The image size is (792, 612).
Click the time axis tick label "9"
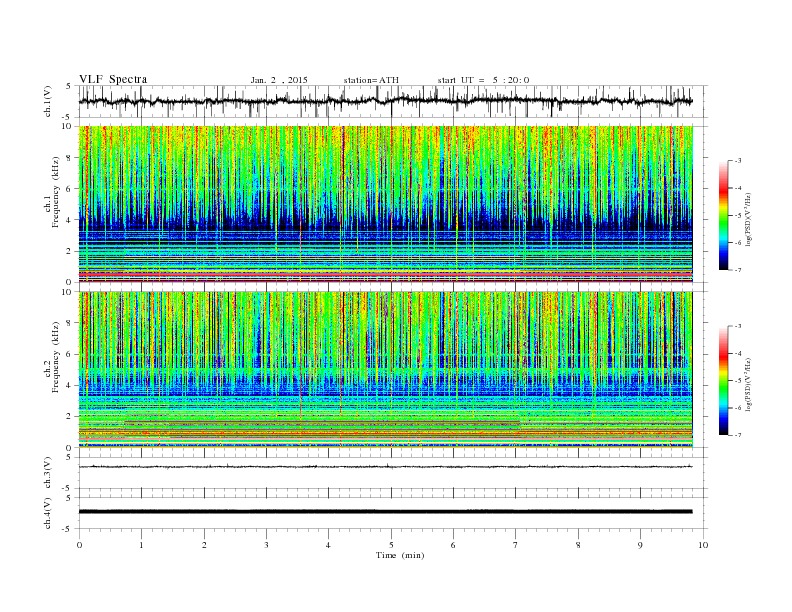640,545
